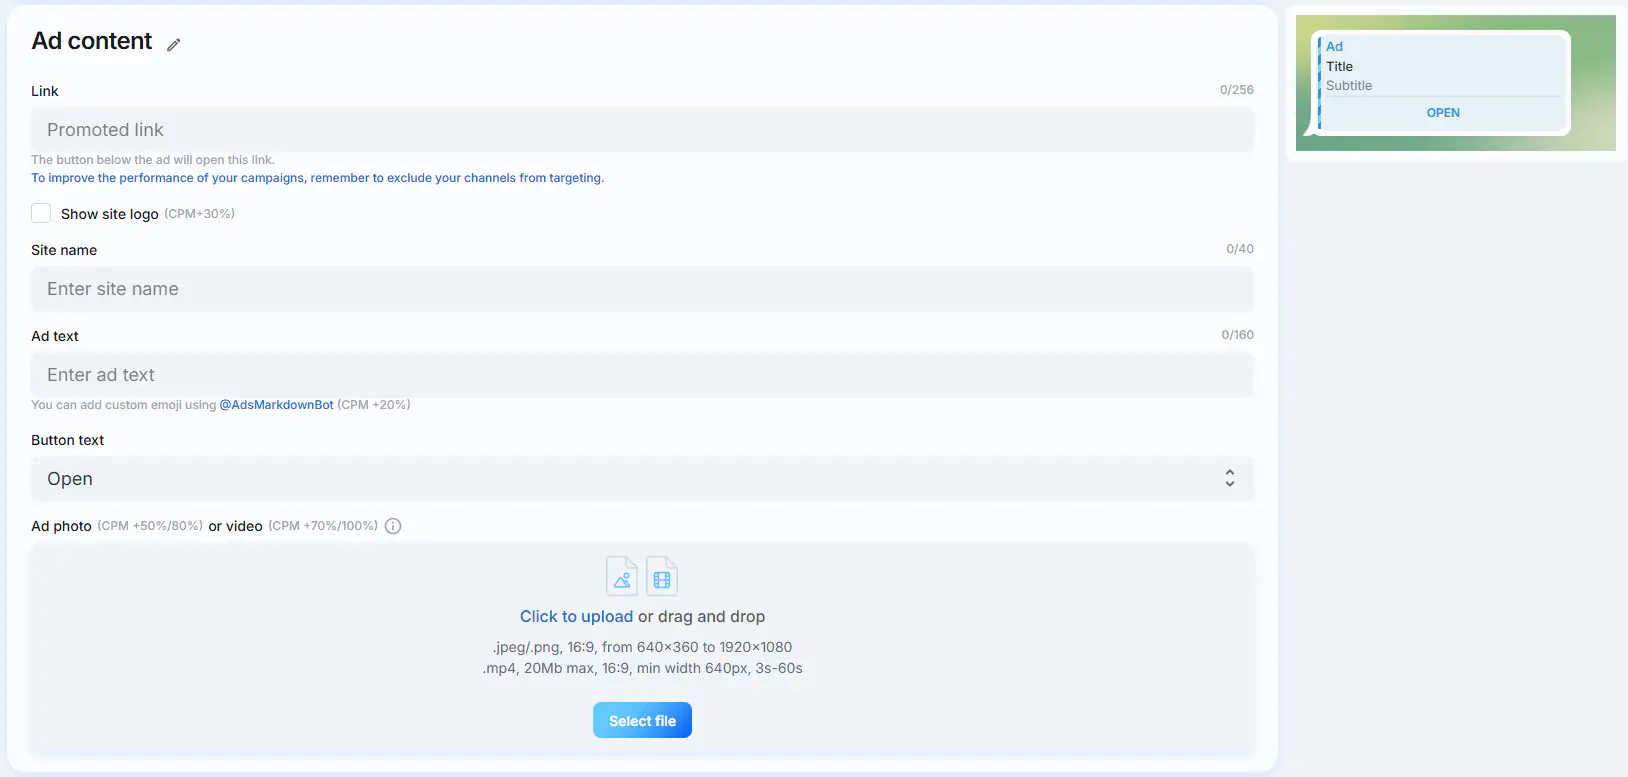1628x777 pixels.
Task: Click the 'Ad' label in the preview card
Action: [1334, 47]
